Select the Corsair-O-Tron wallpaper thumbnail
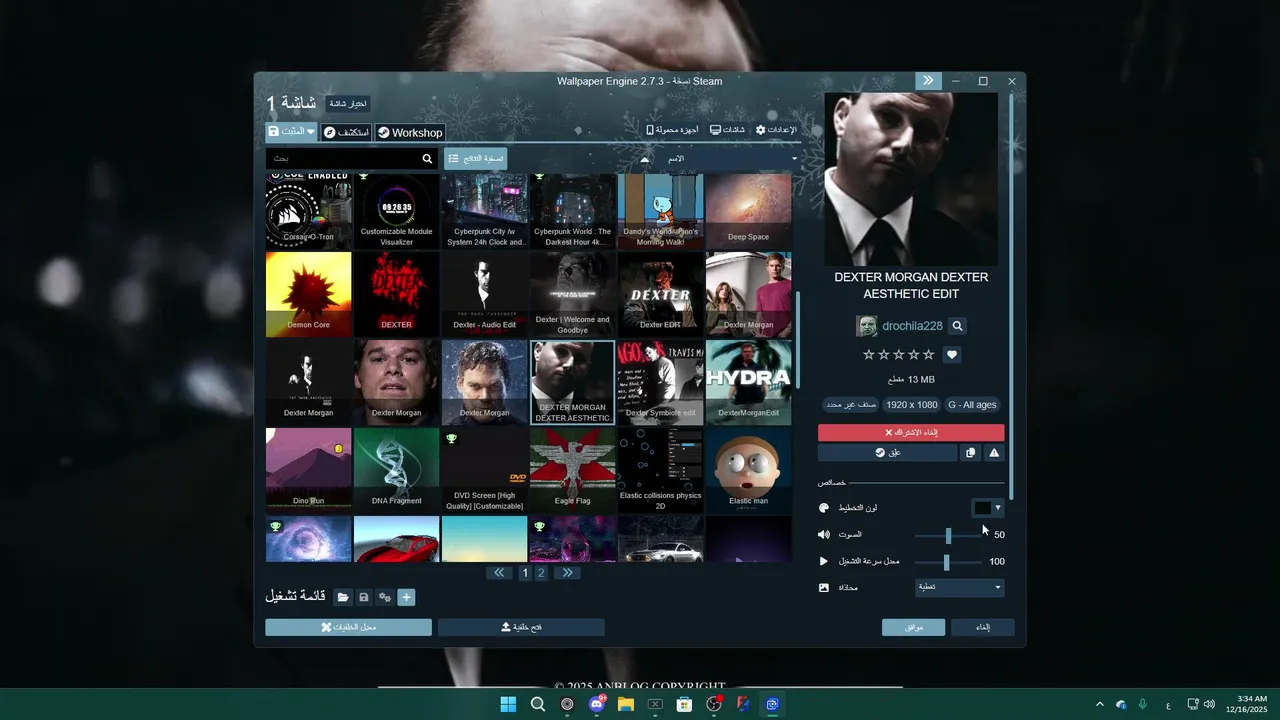Viewport: 1280px width, 720px height. point(309,211)
